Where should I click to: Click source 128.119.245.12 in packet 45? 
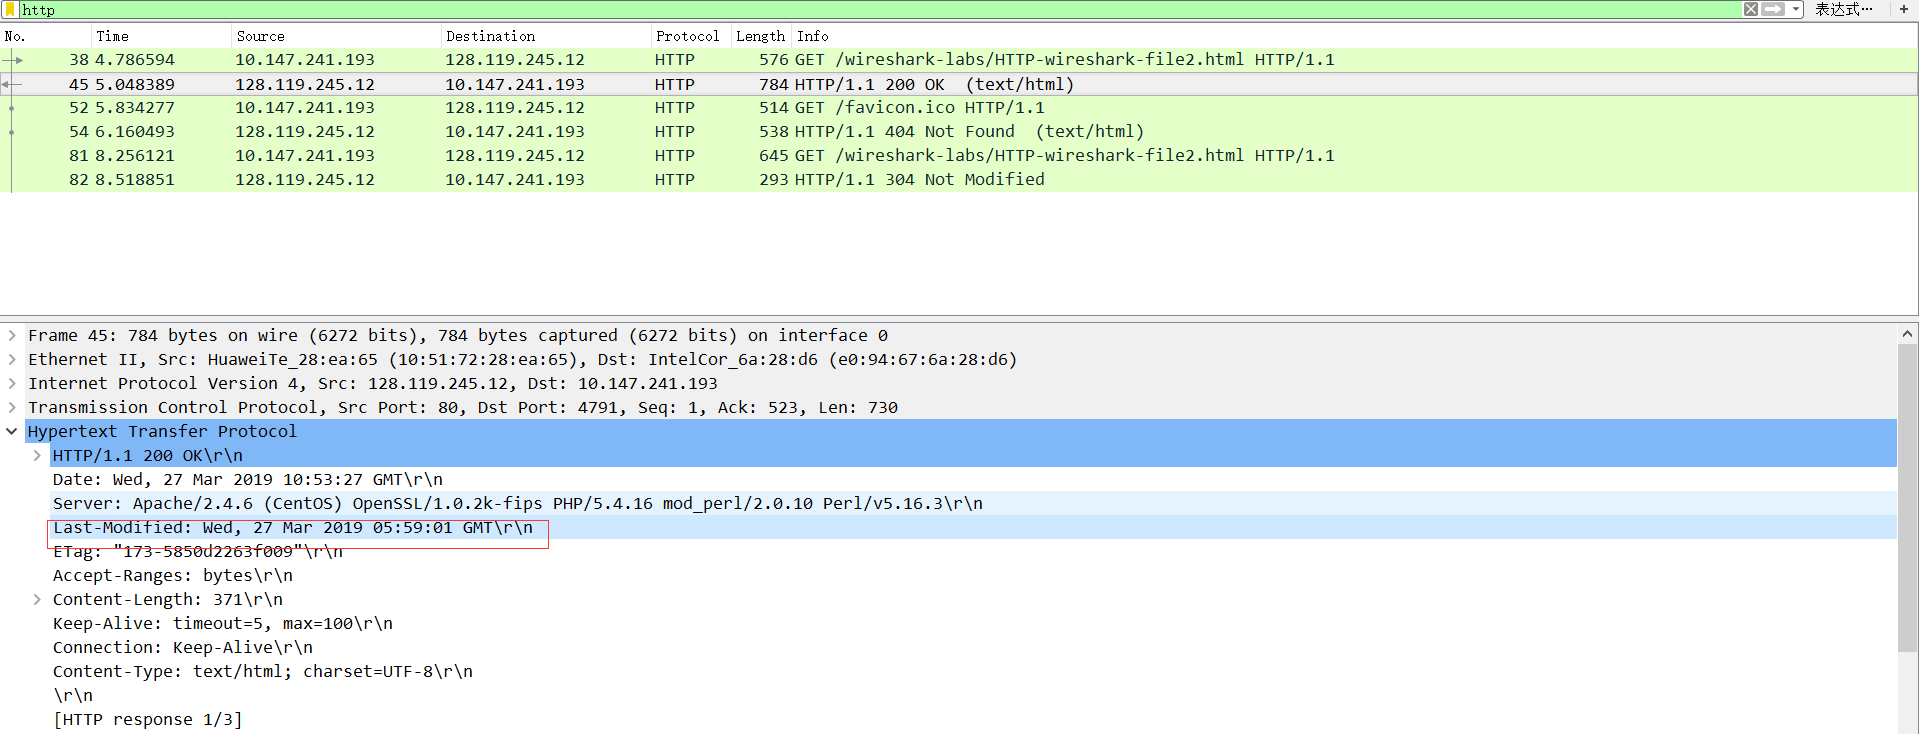click(305, 84)
